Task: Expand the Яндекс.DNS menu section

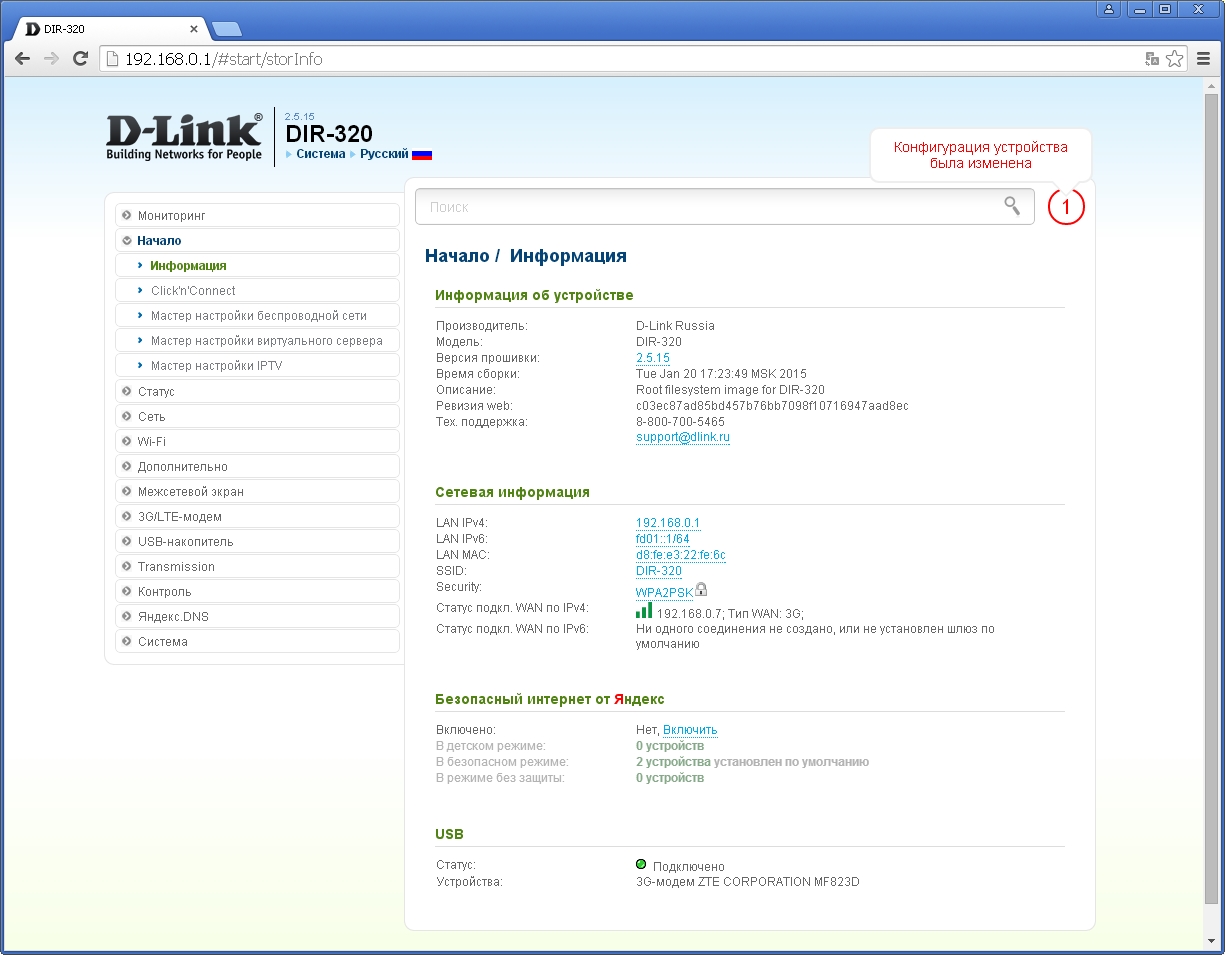Action: (257, 616)
